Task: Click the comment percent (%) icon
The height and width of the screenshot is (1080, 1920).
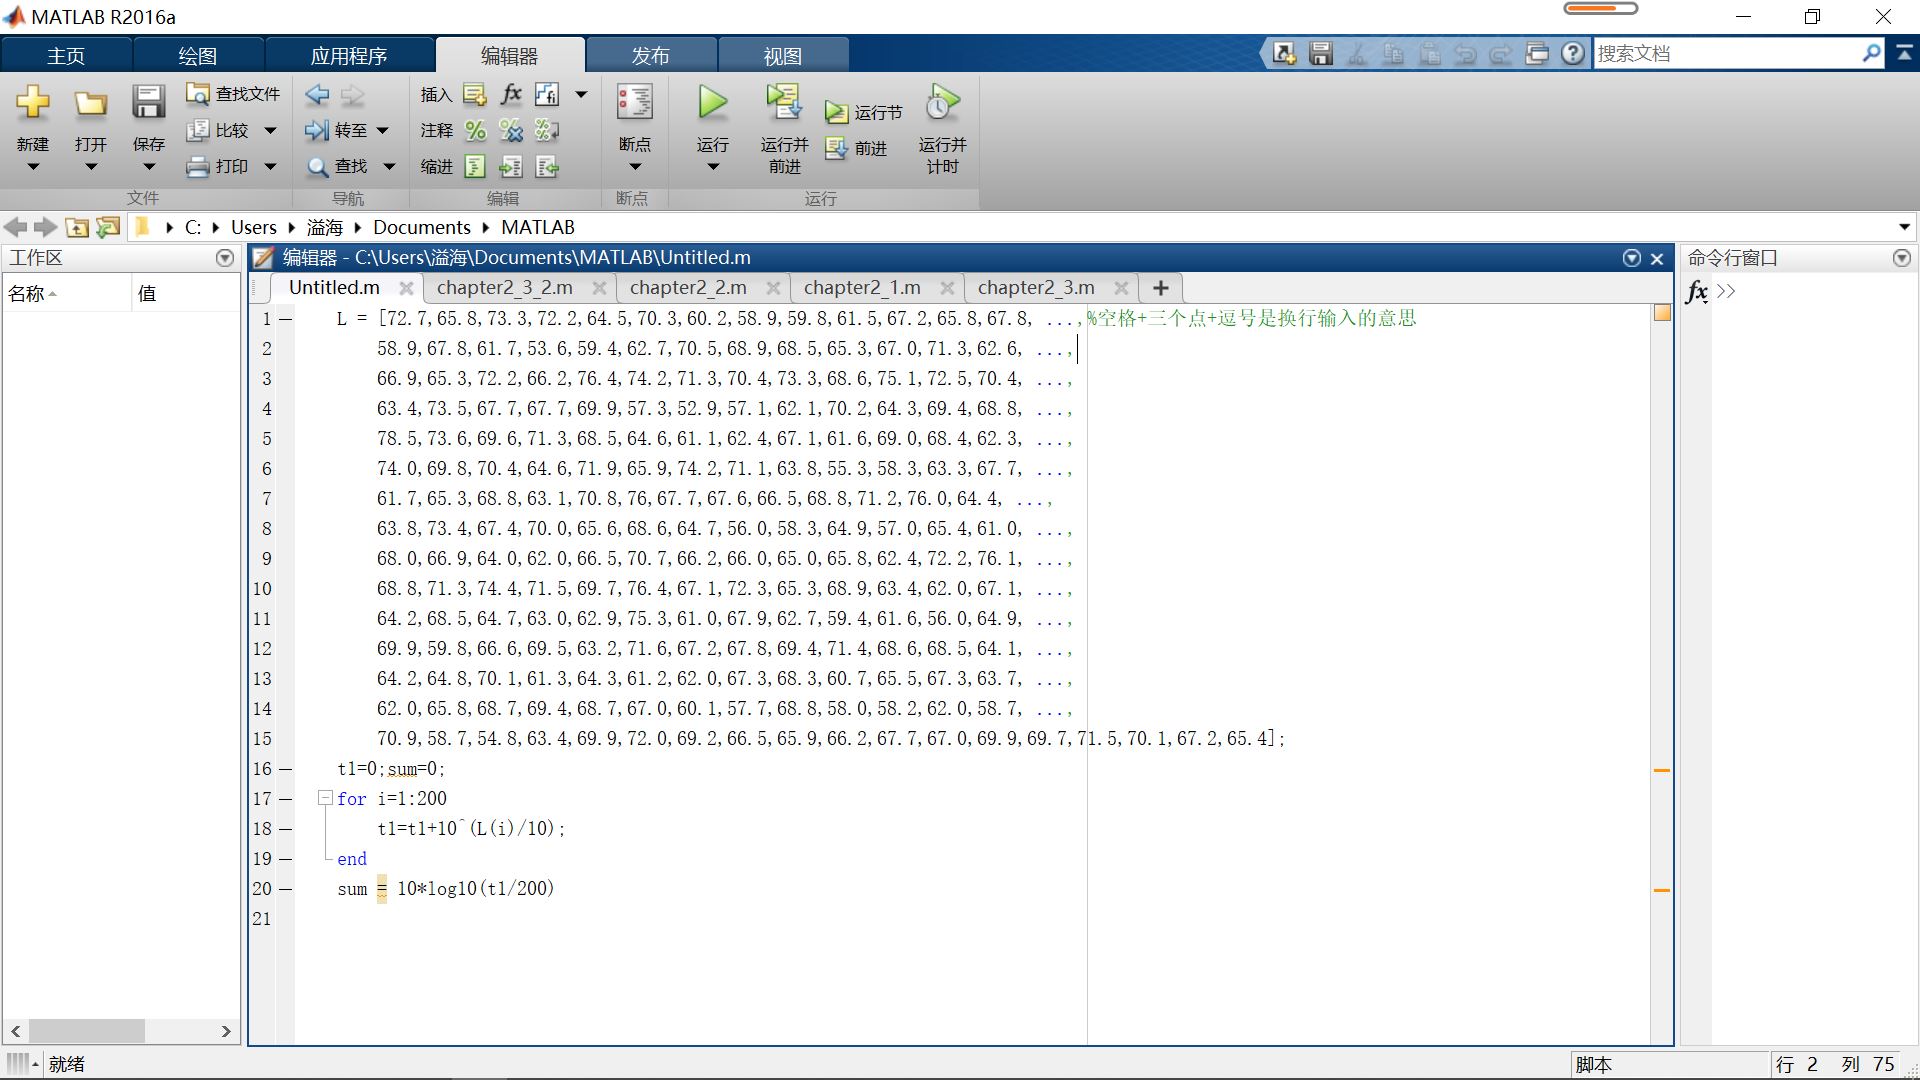Action: click(x=476, y=131)
